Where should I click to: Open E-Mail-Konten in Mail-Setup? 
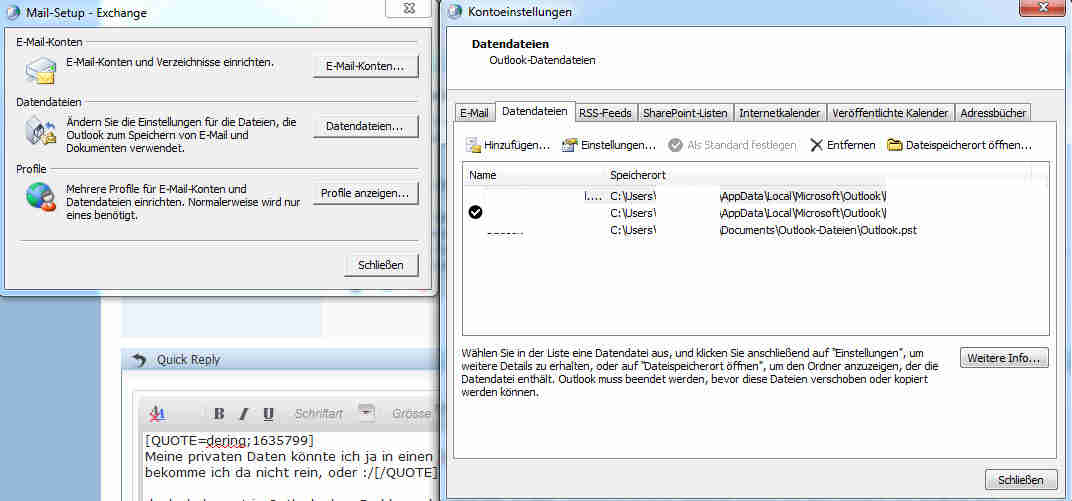click(x=366, y=67)
